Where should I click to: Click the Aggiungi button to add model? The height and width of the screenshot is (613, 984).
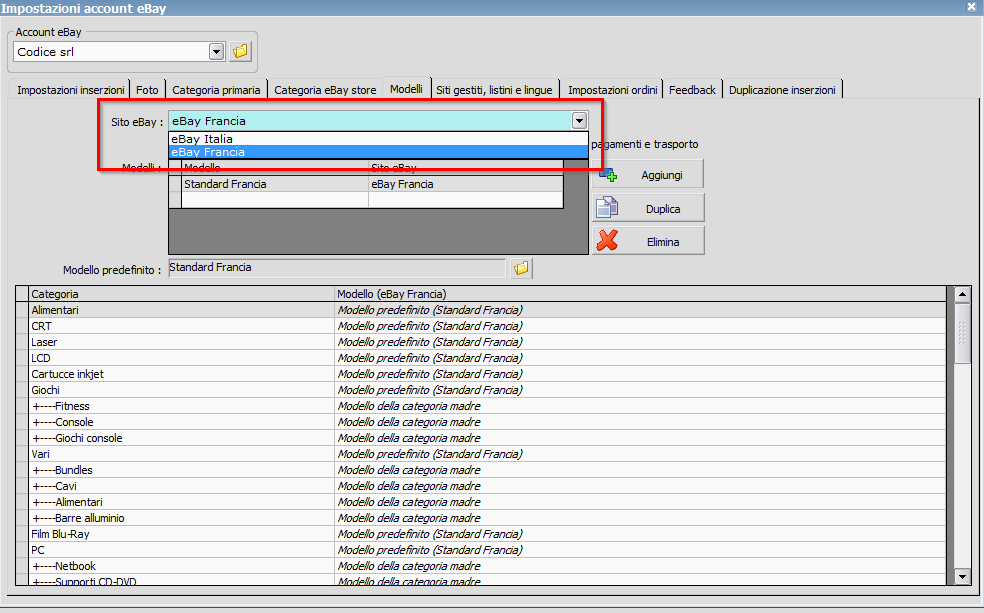(x=647, y=174)
